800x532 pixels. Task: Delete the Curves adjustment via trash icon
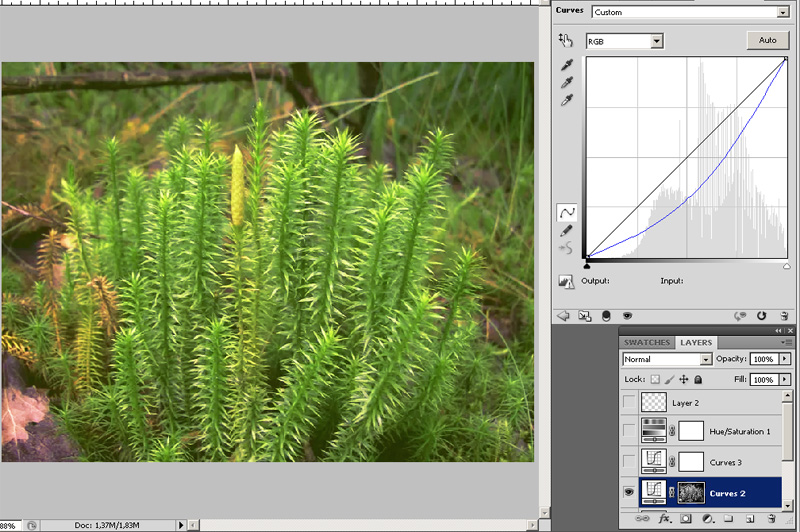785,316
